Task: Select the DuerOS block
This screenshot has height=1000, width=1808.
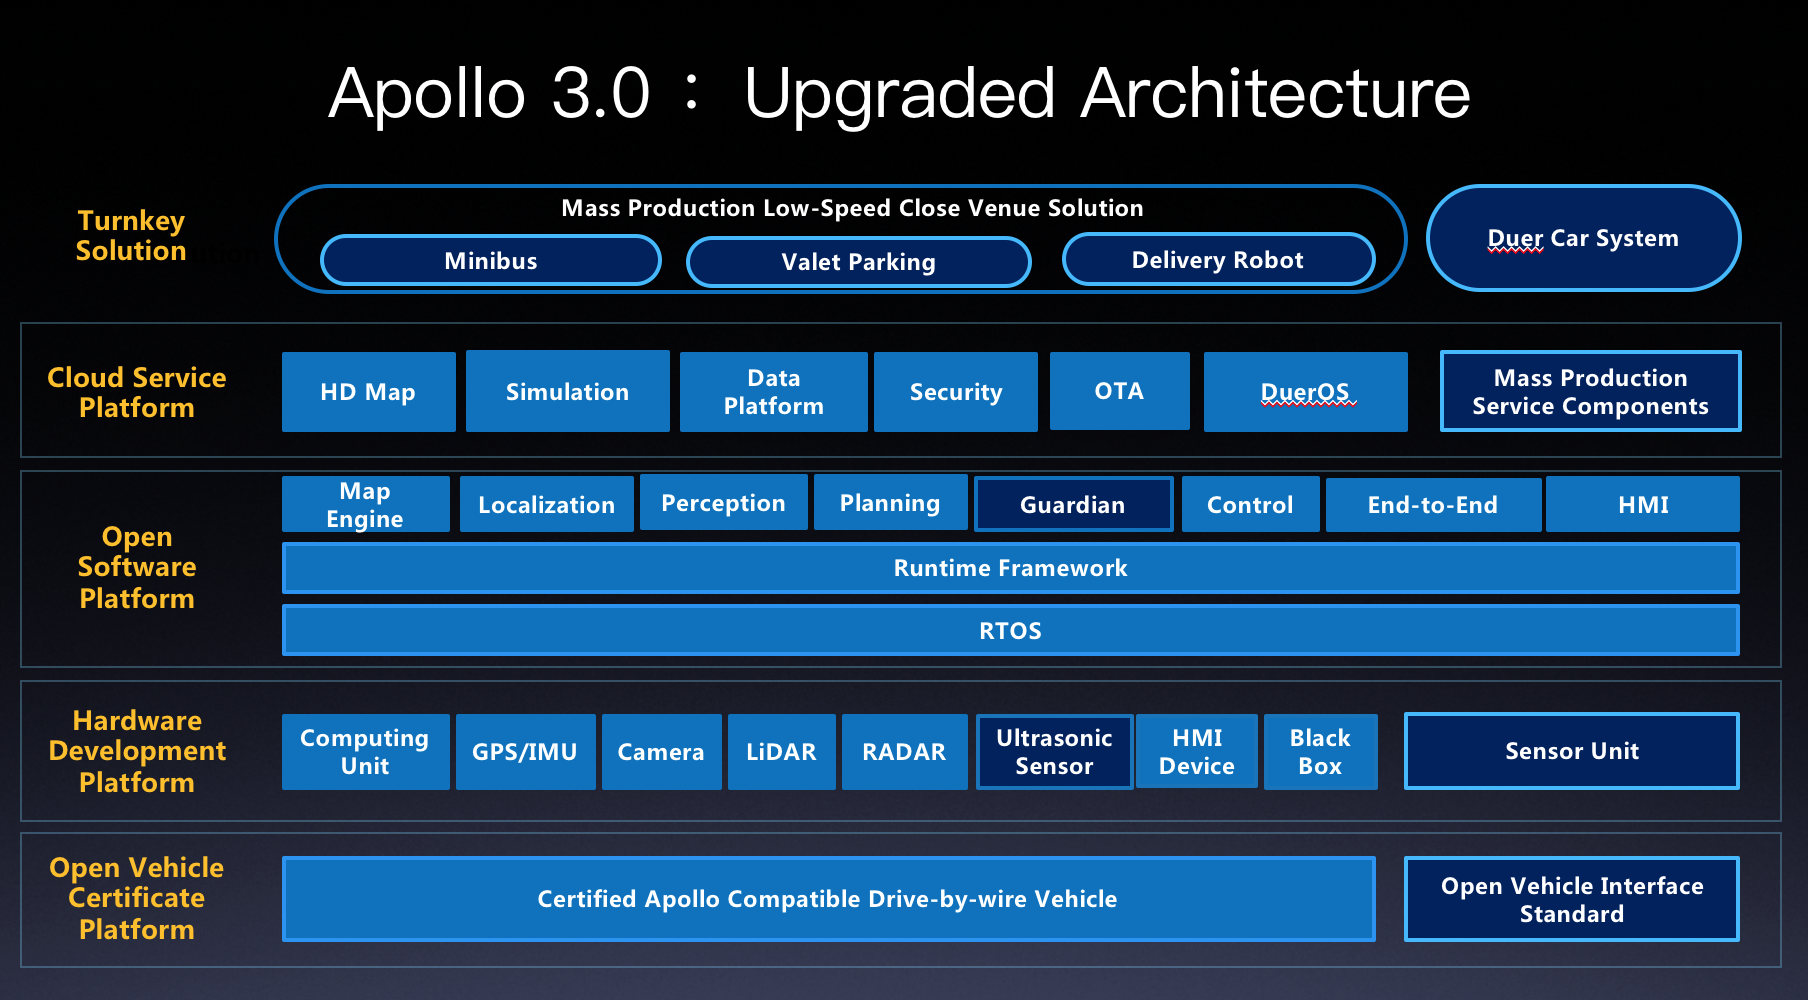Action: tap(1305, 392)
